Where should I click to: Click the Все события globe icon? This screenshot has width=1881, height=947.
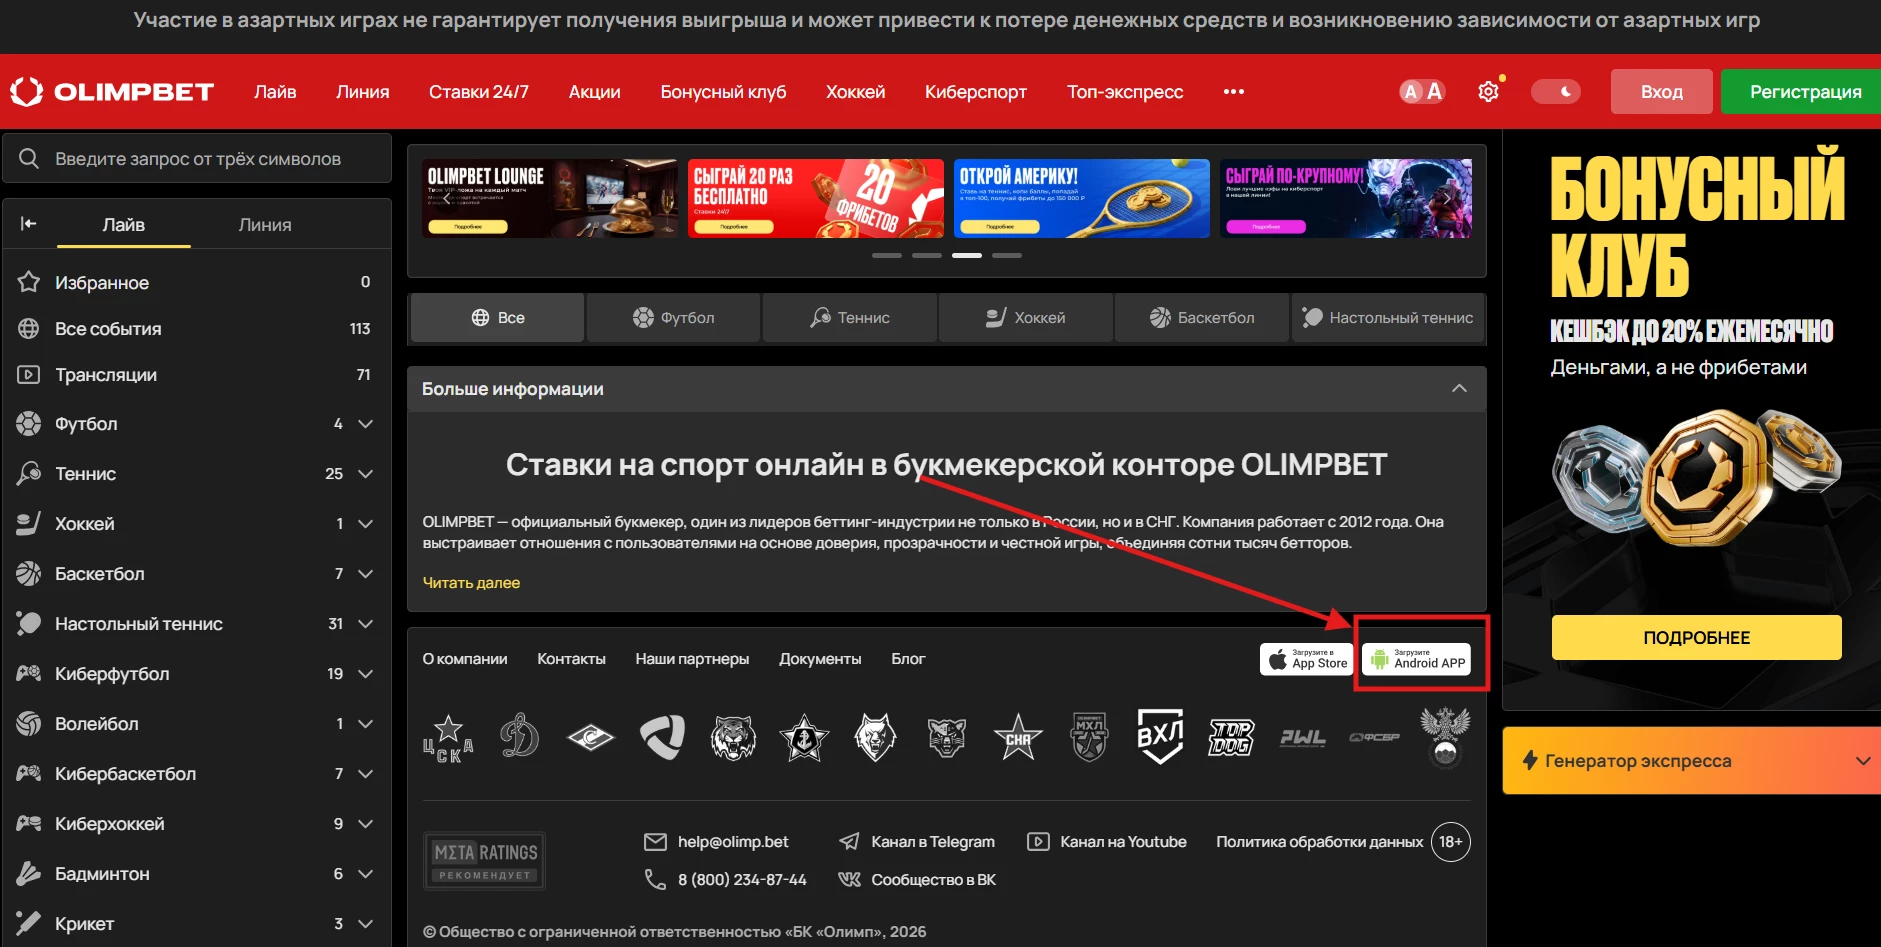29,328
